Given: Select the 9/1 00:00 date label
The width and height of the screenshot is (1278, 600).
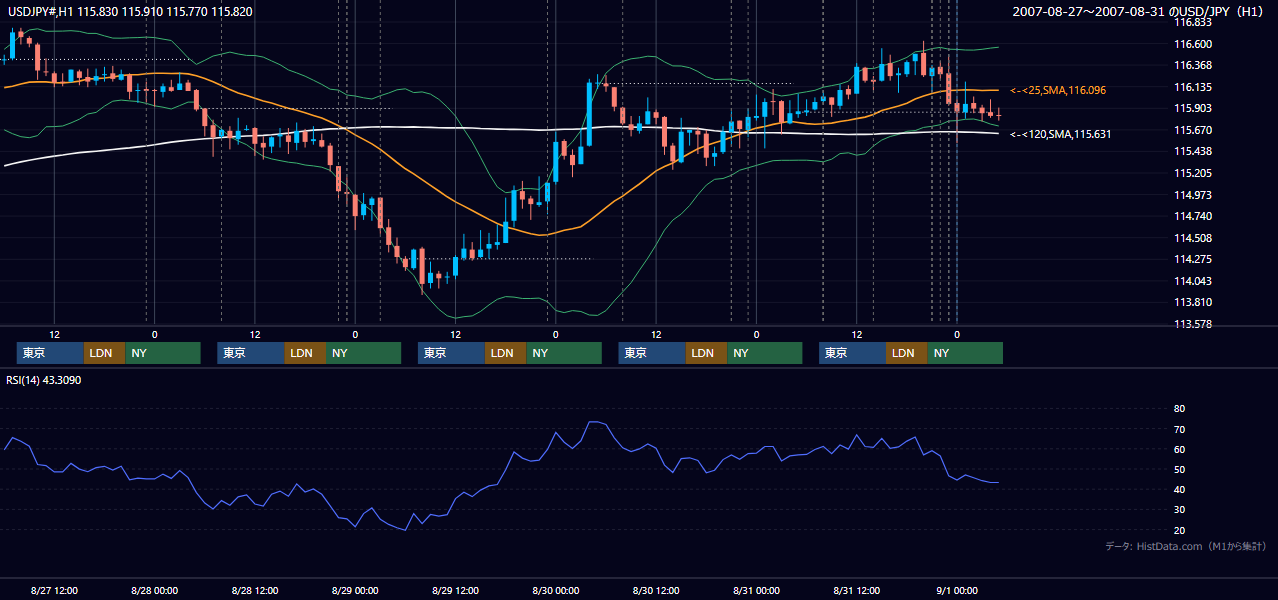Looking at the screenshot, I should [956, 590].
